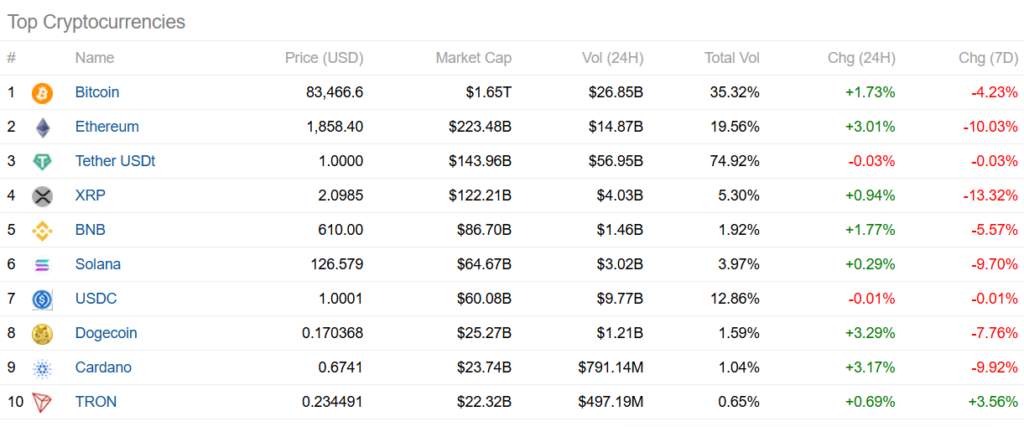Select XRP price 2.0985
The image size is (1024, 427).
[x=341, y=195]
